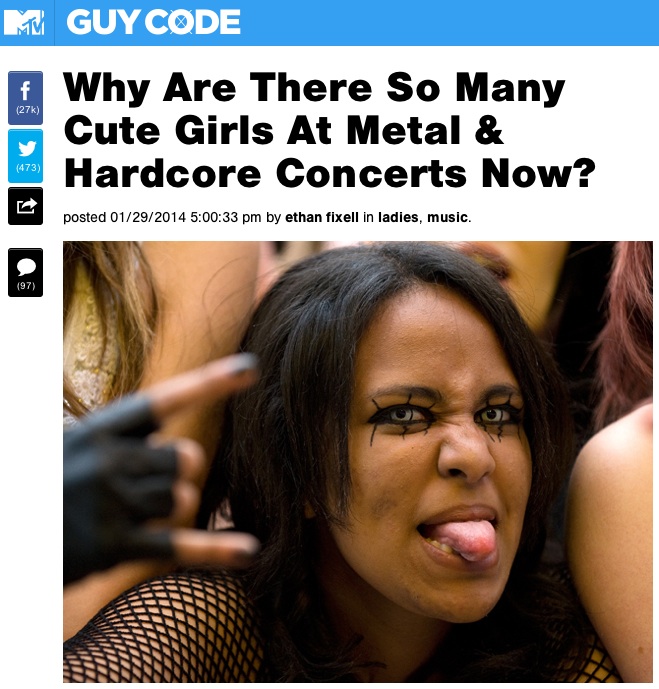Viewport: 659px width, 689px height.
Task: Open the music category link
Action: [x=447, y=217]
